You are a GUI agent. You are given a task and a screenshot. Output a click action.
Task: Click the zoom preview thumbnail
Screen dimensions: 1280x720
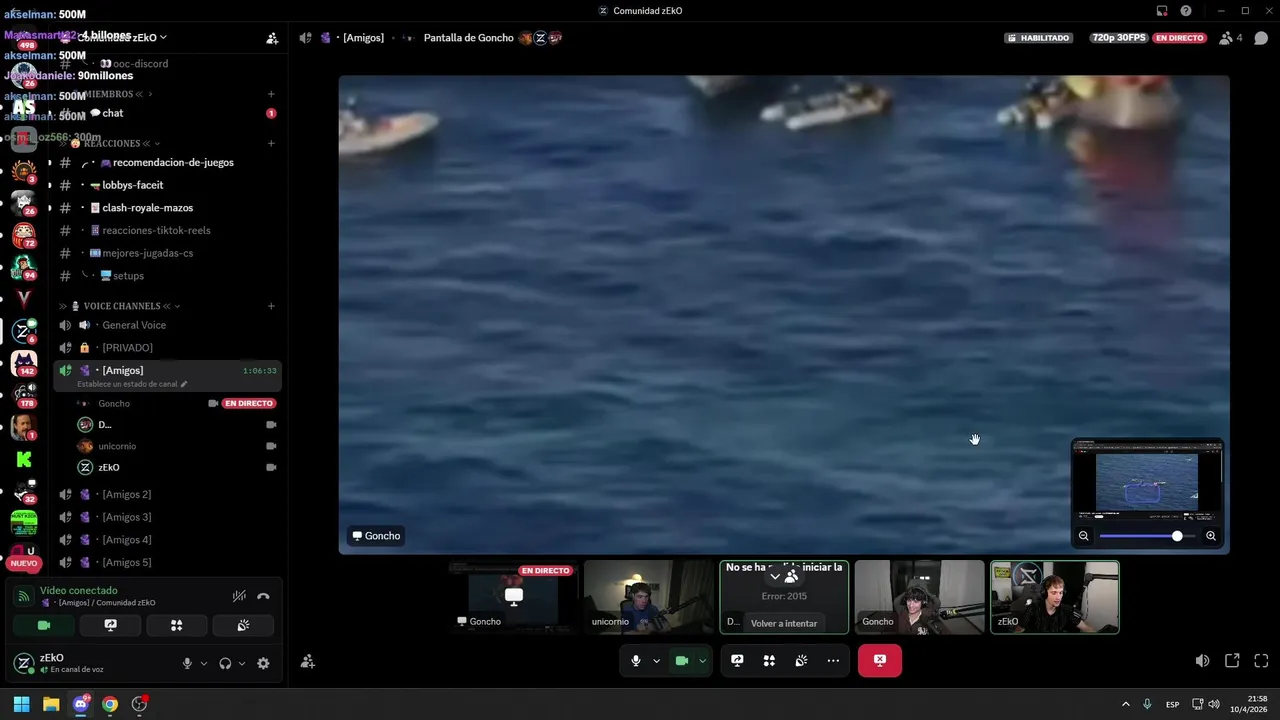point(1147,482)
